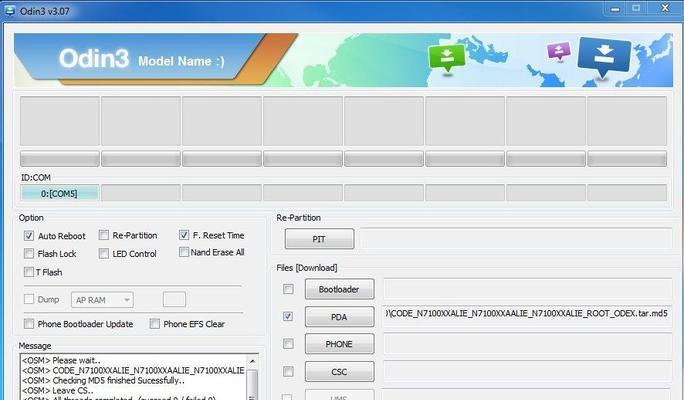The image size is (684, 400).
Task: Tick the Dump checkbox
Action: point(29,299)
